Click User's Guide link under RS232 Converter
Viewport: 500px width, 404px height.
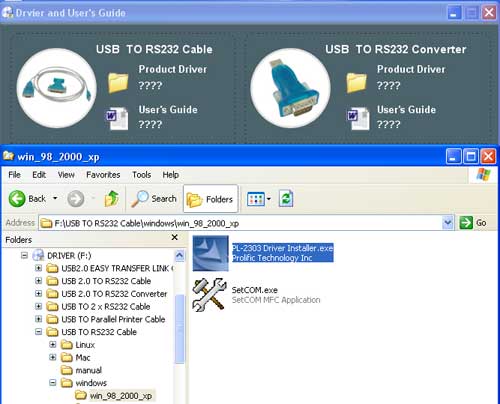point(406,110)
